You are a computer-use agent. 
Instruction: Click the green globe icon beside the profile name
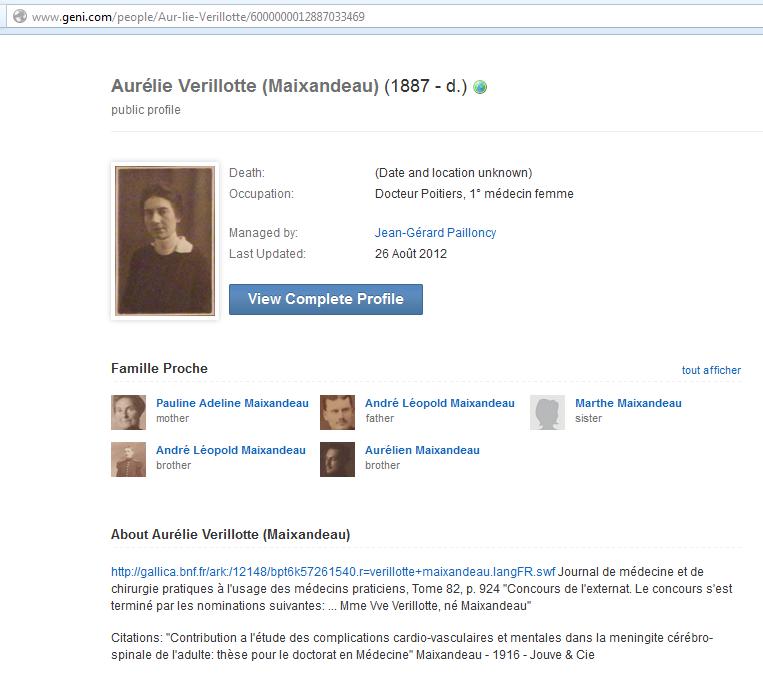tap(480, 87)
